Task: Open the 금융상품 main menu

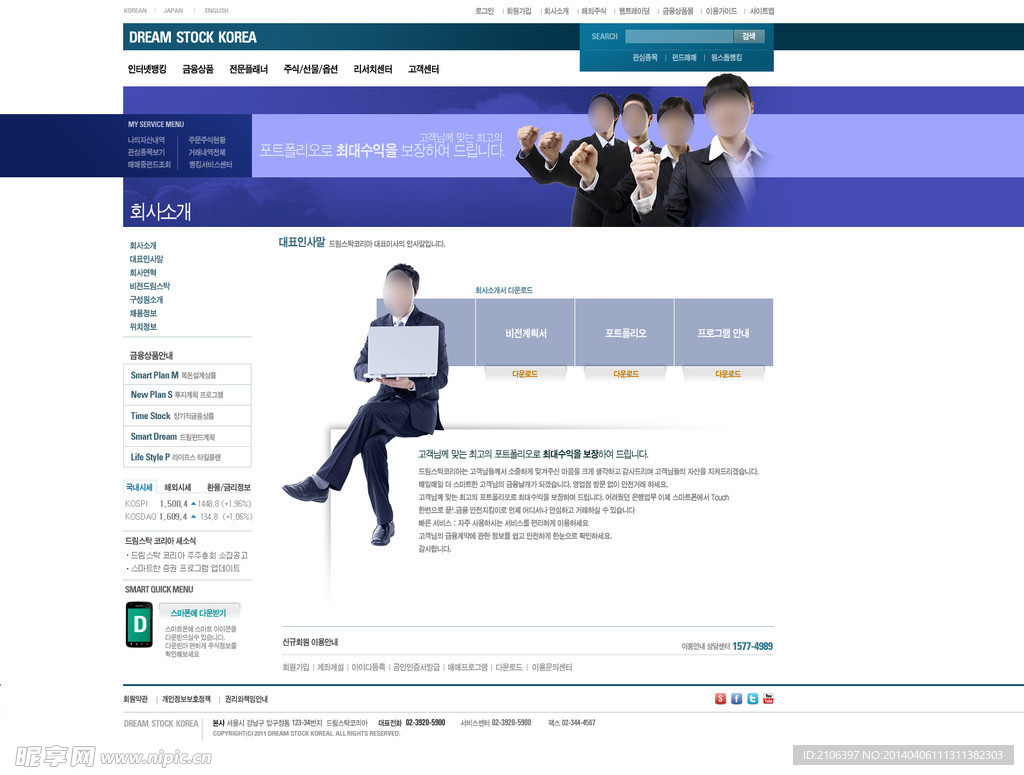Action: pos(198,69)
